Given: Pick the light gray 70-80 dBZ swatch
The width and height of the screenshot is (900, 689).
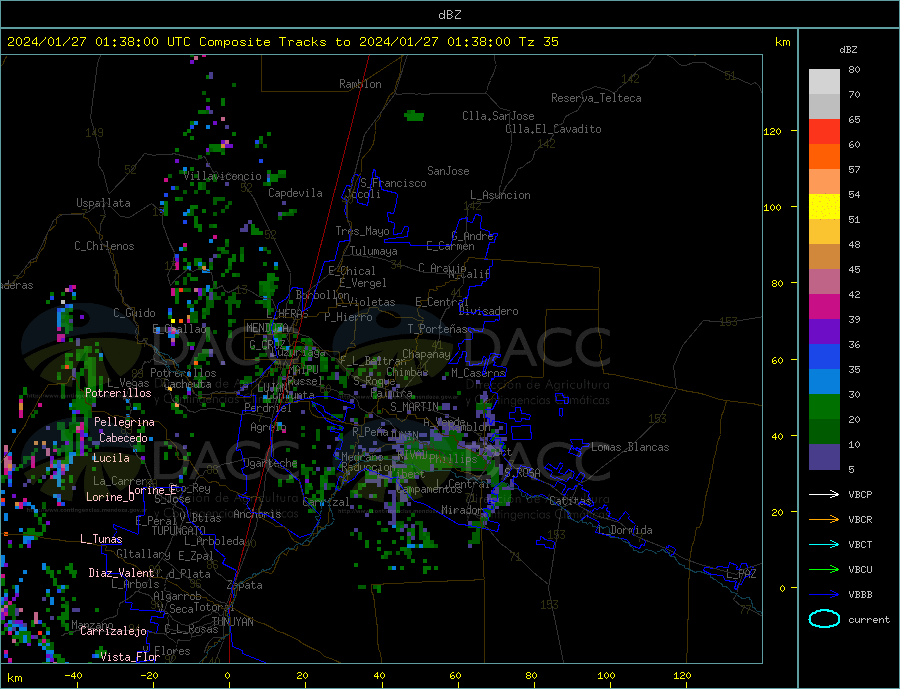Looking at the screenshot, I should [824, 82].
